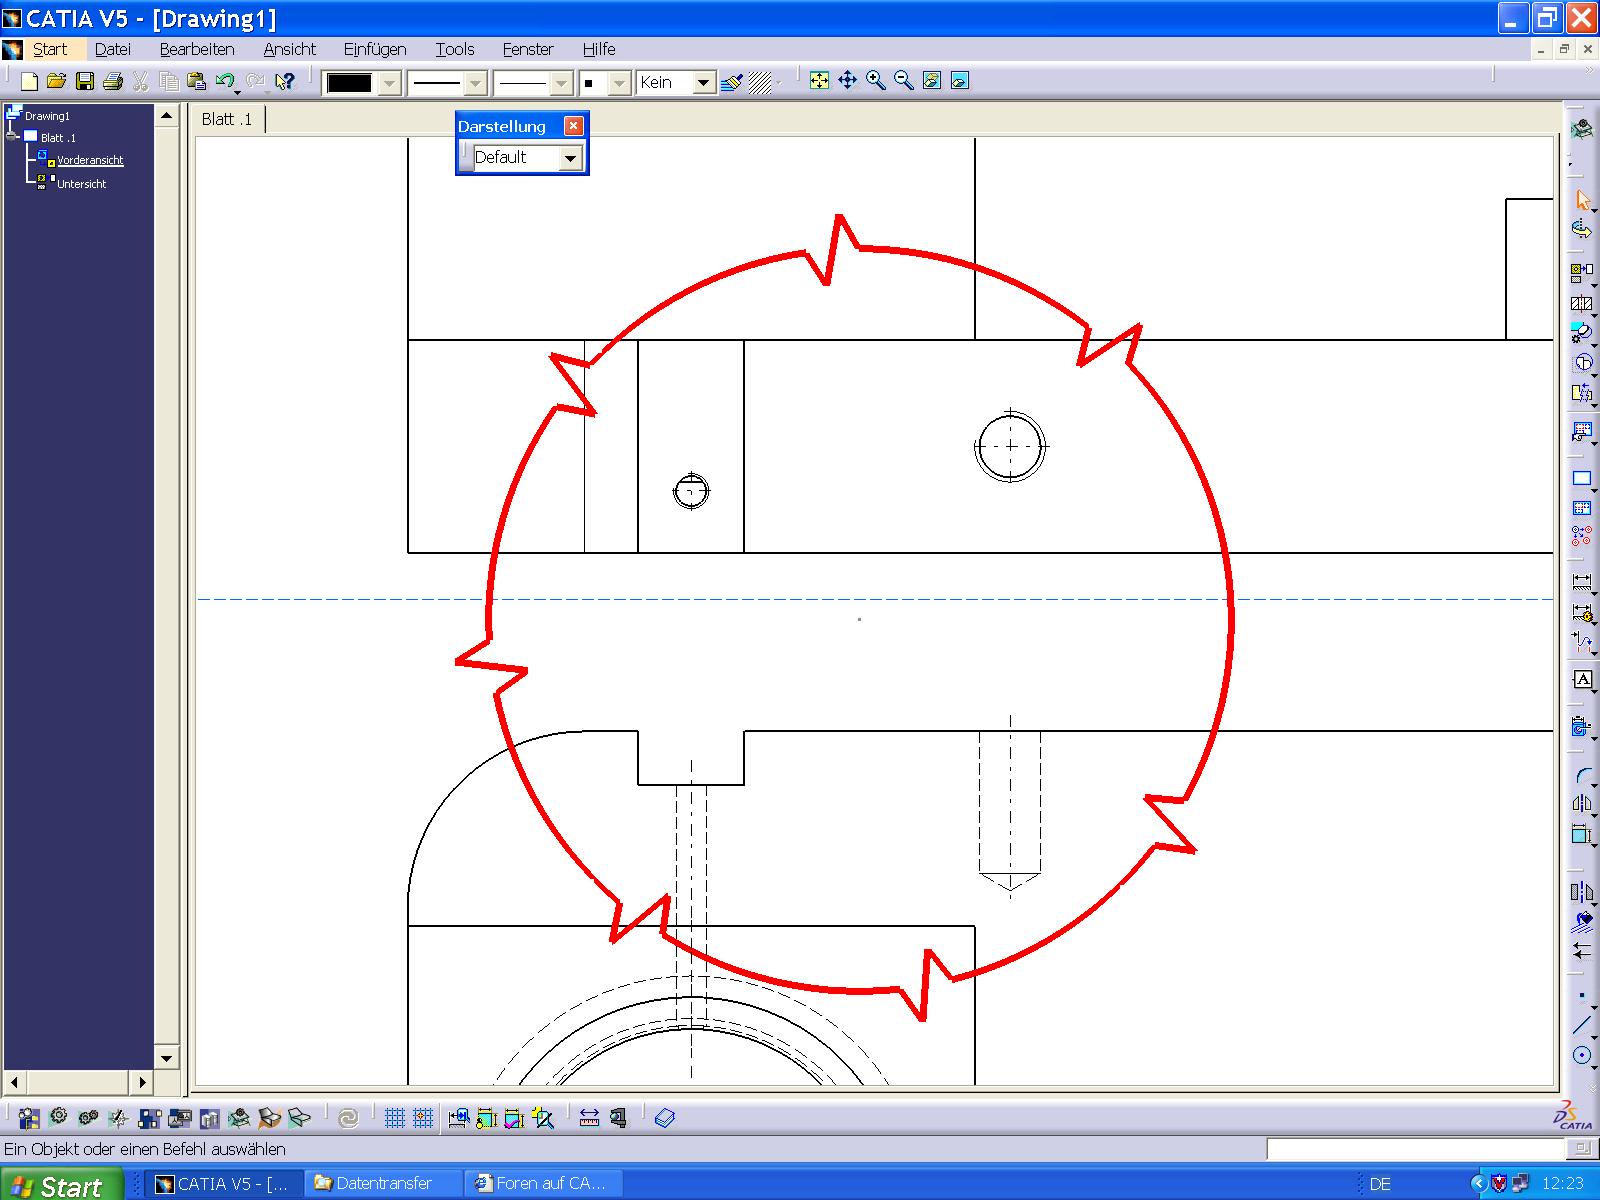1600x1200 pixels.
Task: Select Untersicht in the tree
Action: tap(81, 184)
